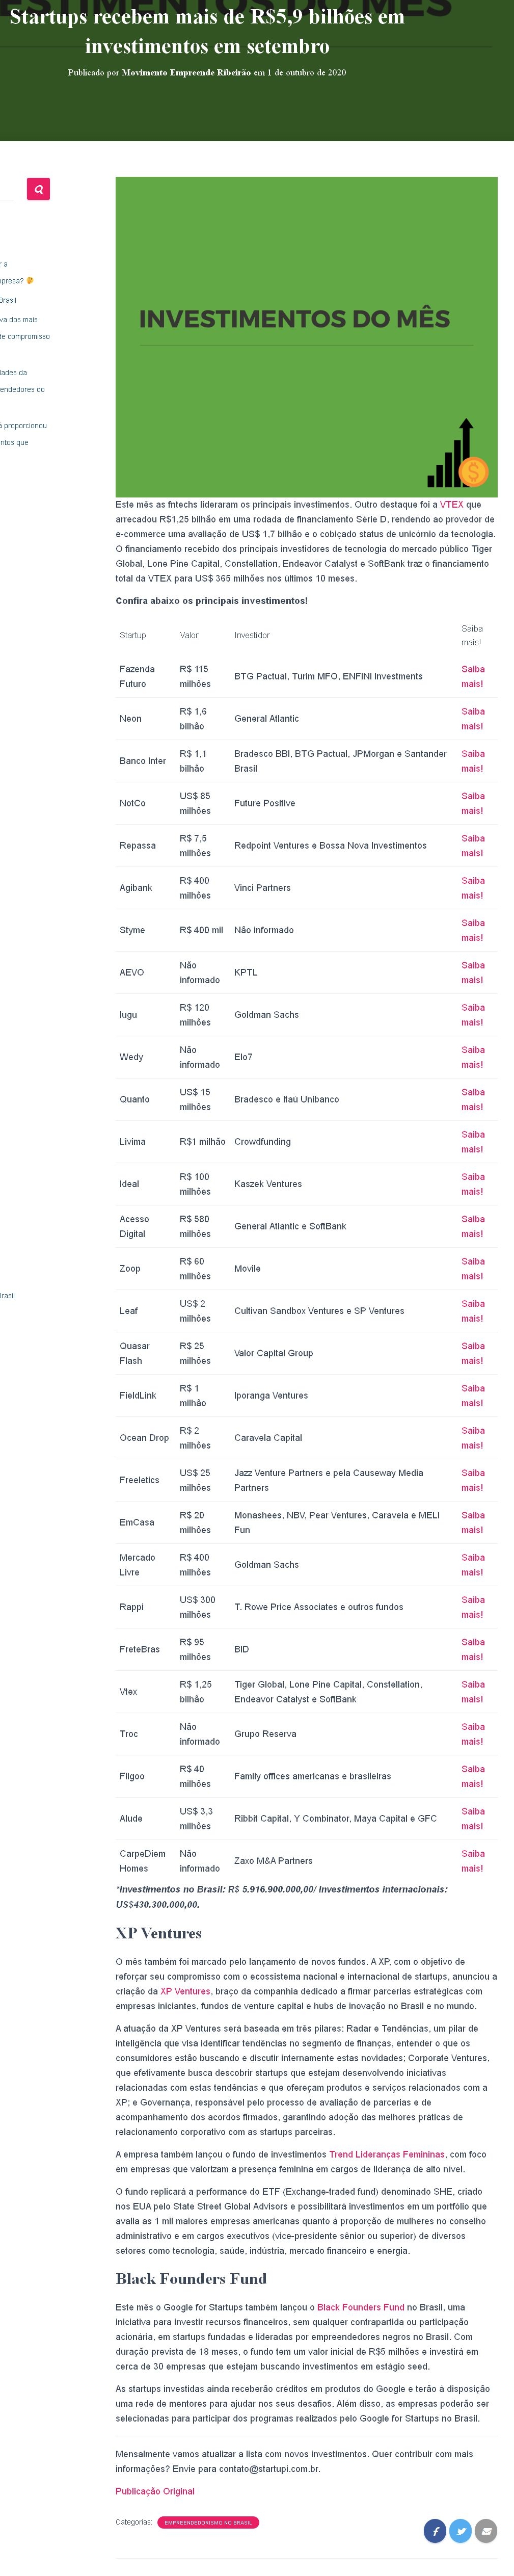The height and width of the screenshot is (2576, 514).
Task: Open Saiba mais for Quasar Flash
Action: (x=472, y=1353)
